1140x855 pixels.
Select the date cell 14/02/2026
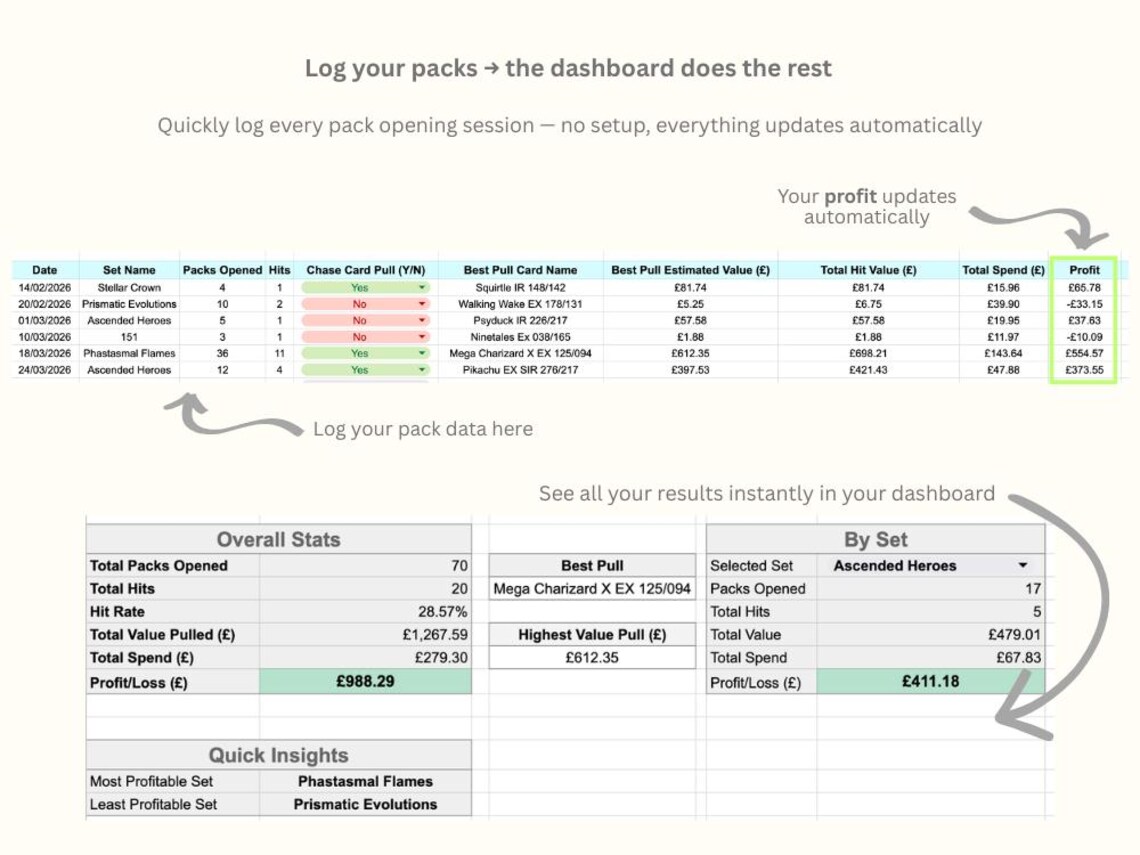click(44, 288)
